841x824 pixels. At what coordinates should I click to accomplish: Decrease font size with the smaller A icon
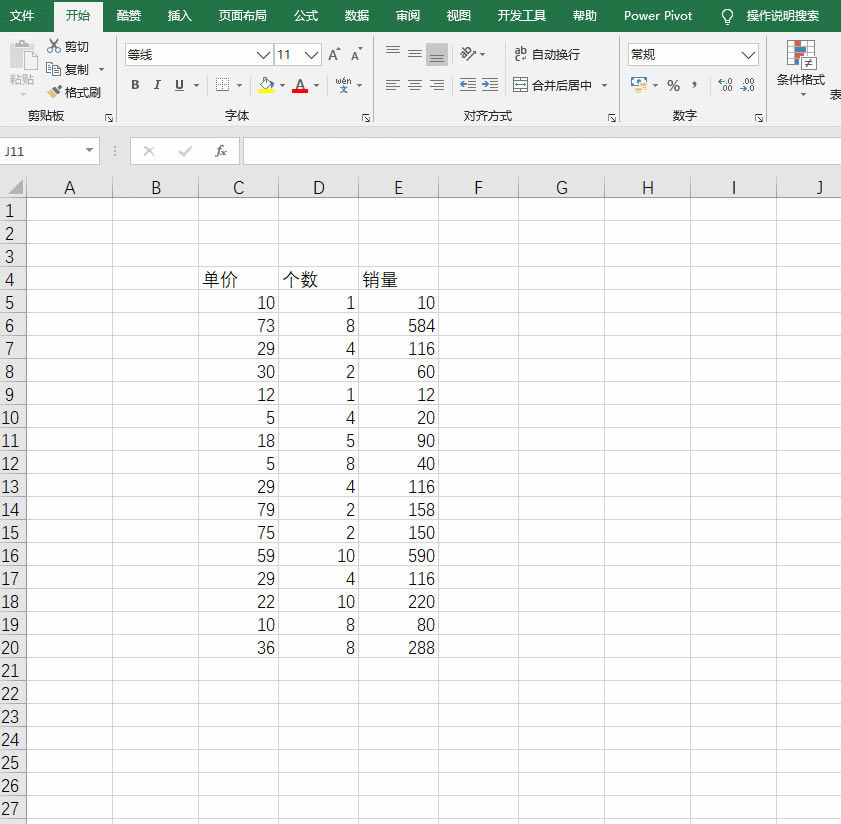point(357,54)
